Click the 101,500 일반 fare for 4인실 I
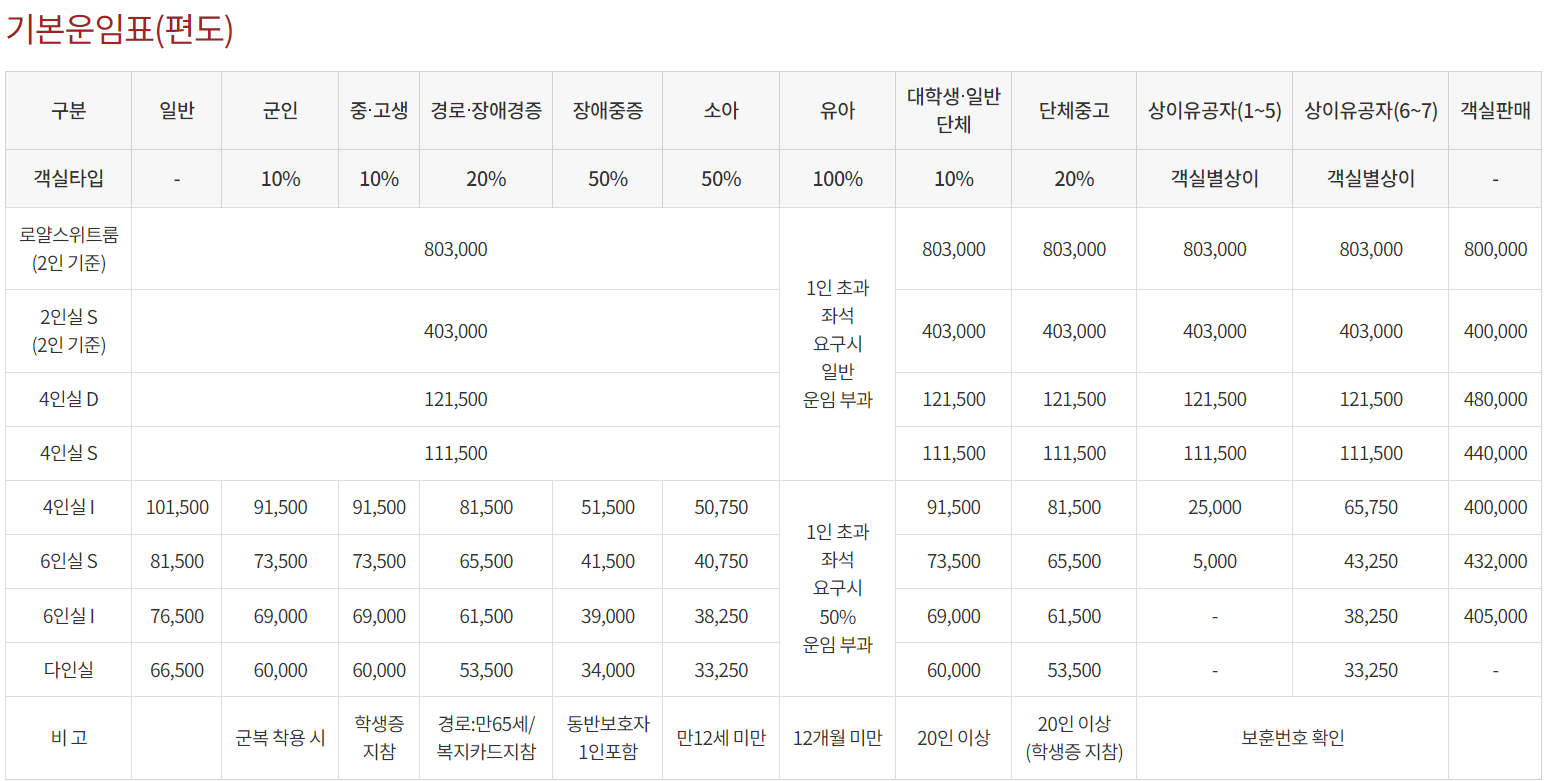This screenshot has width=1546, height=781. click(177, 507)
